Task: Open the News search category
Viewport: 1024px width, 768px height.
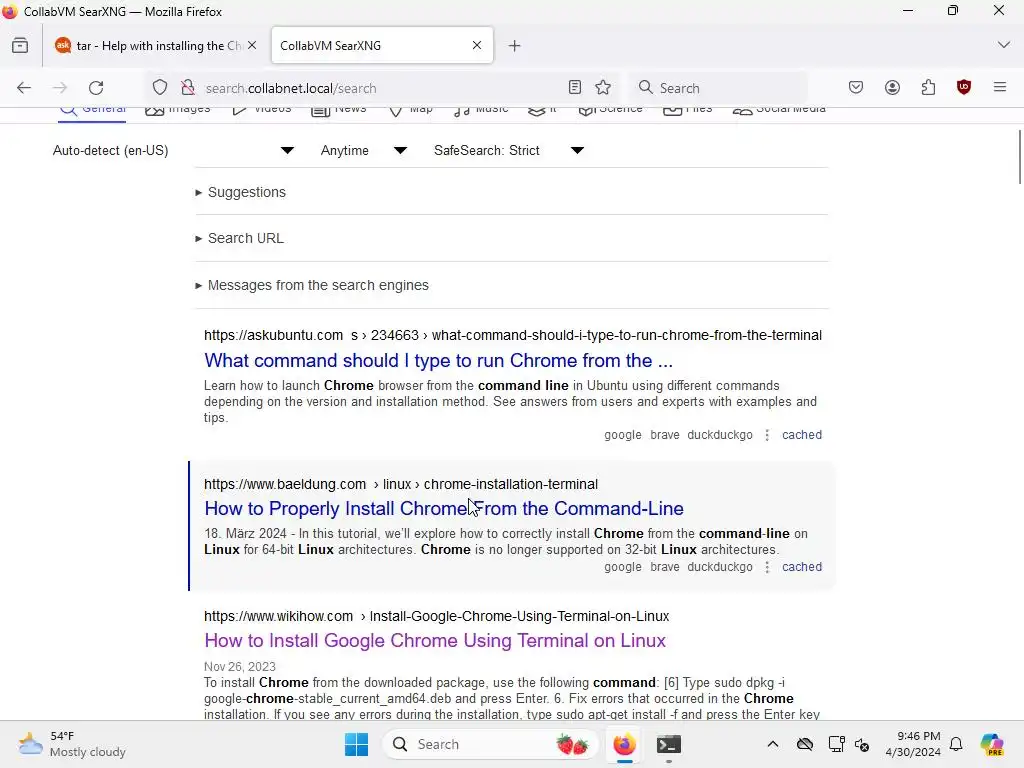Action: tap(338, 110)
